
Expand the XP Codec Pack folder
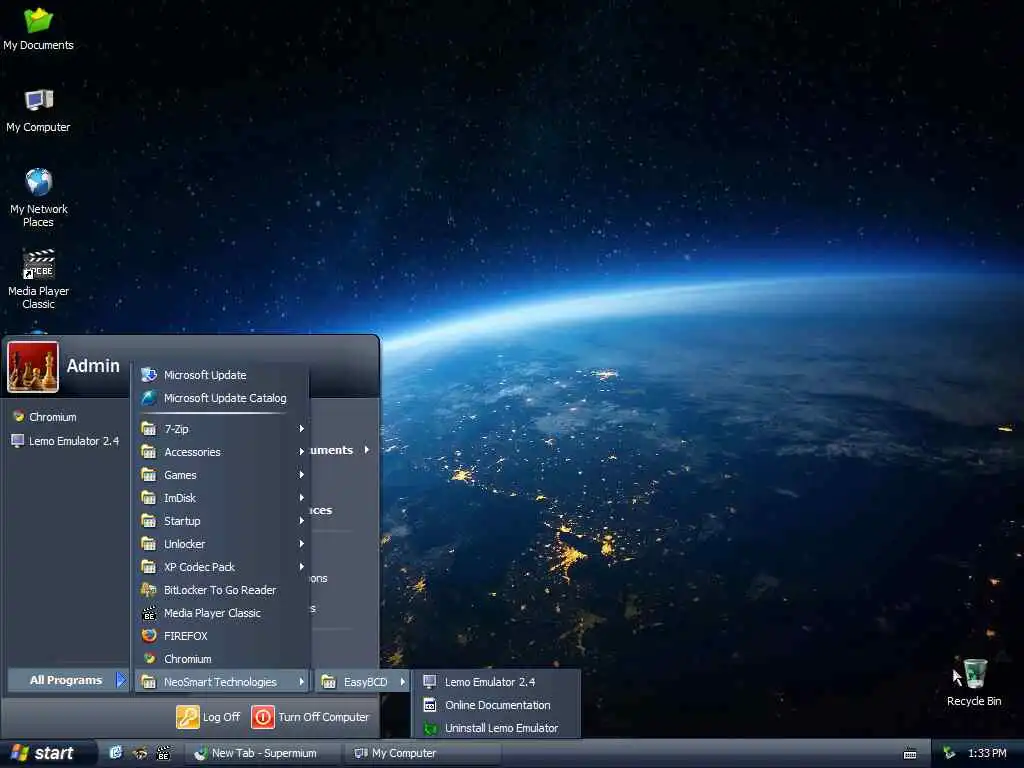click(222, 567)
